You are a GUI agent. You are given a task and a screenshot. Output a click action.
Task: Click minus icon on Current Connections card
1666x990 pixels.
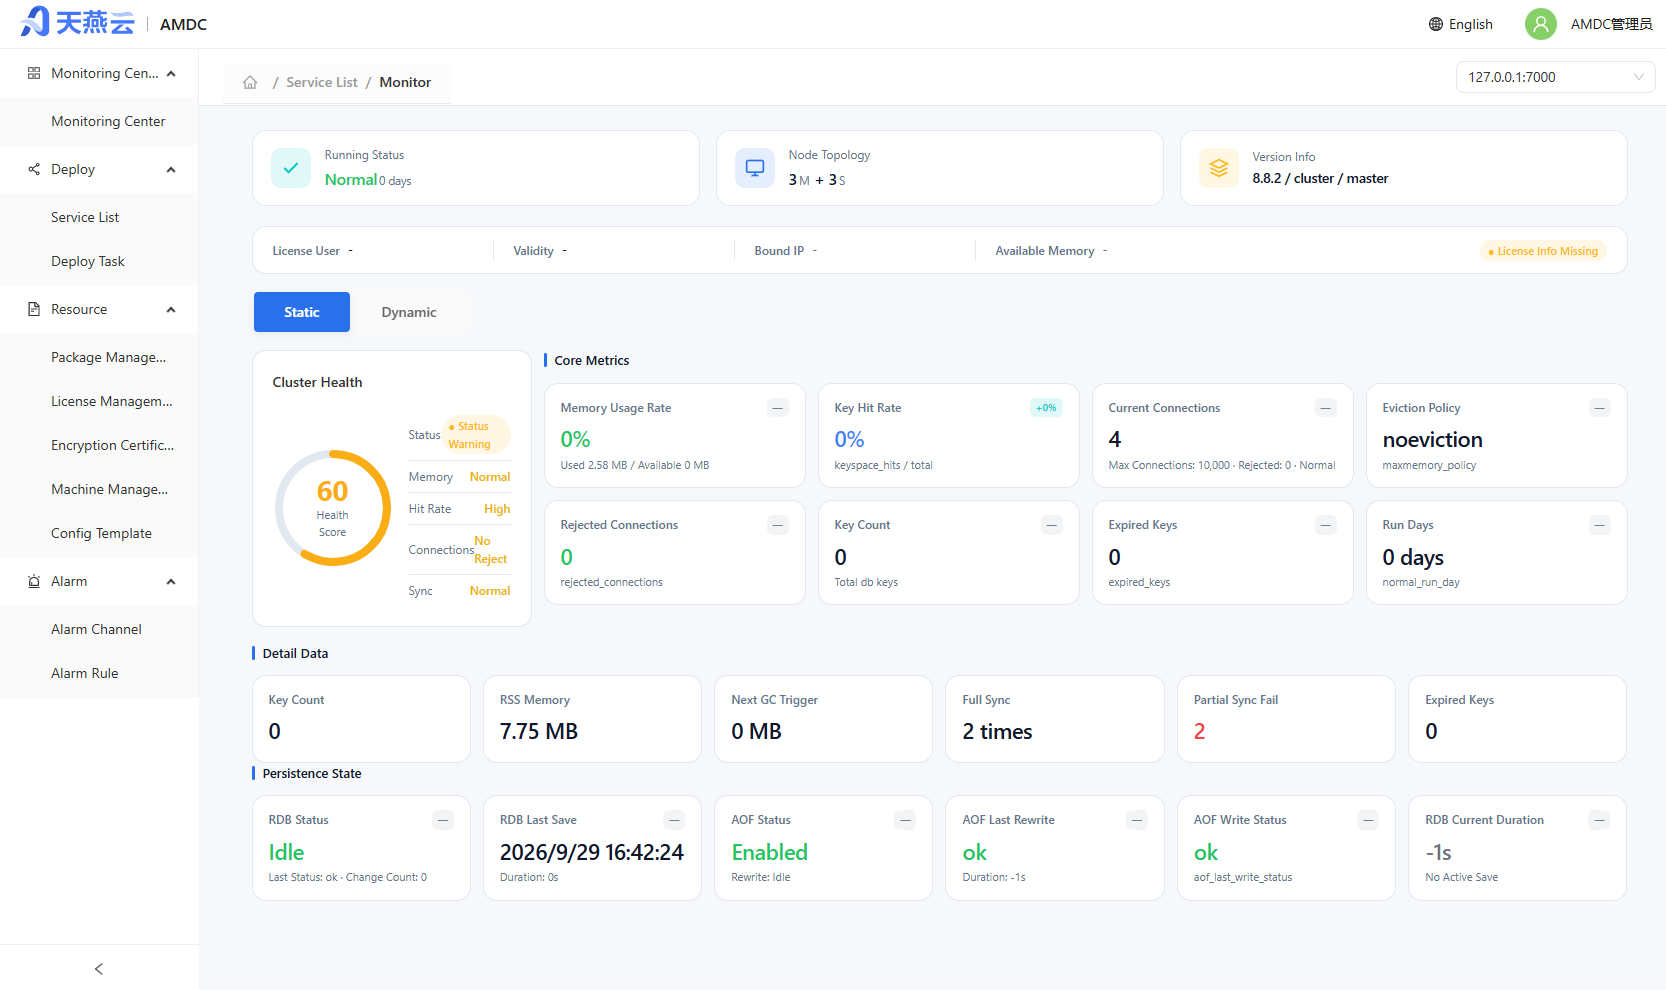click(x=1326, y=408)
